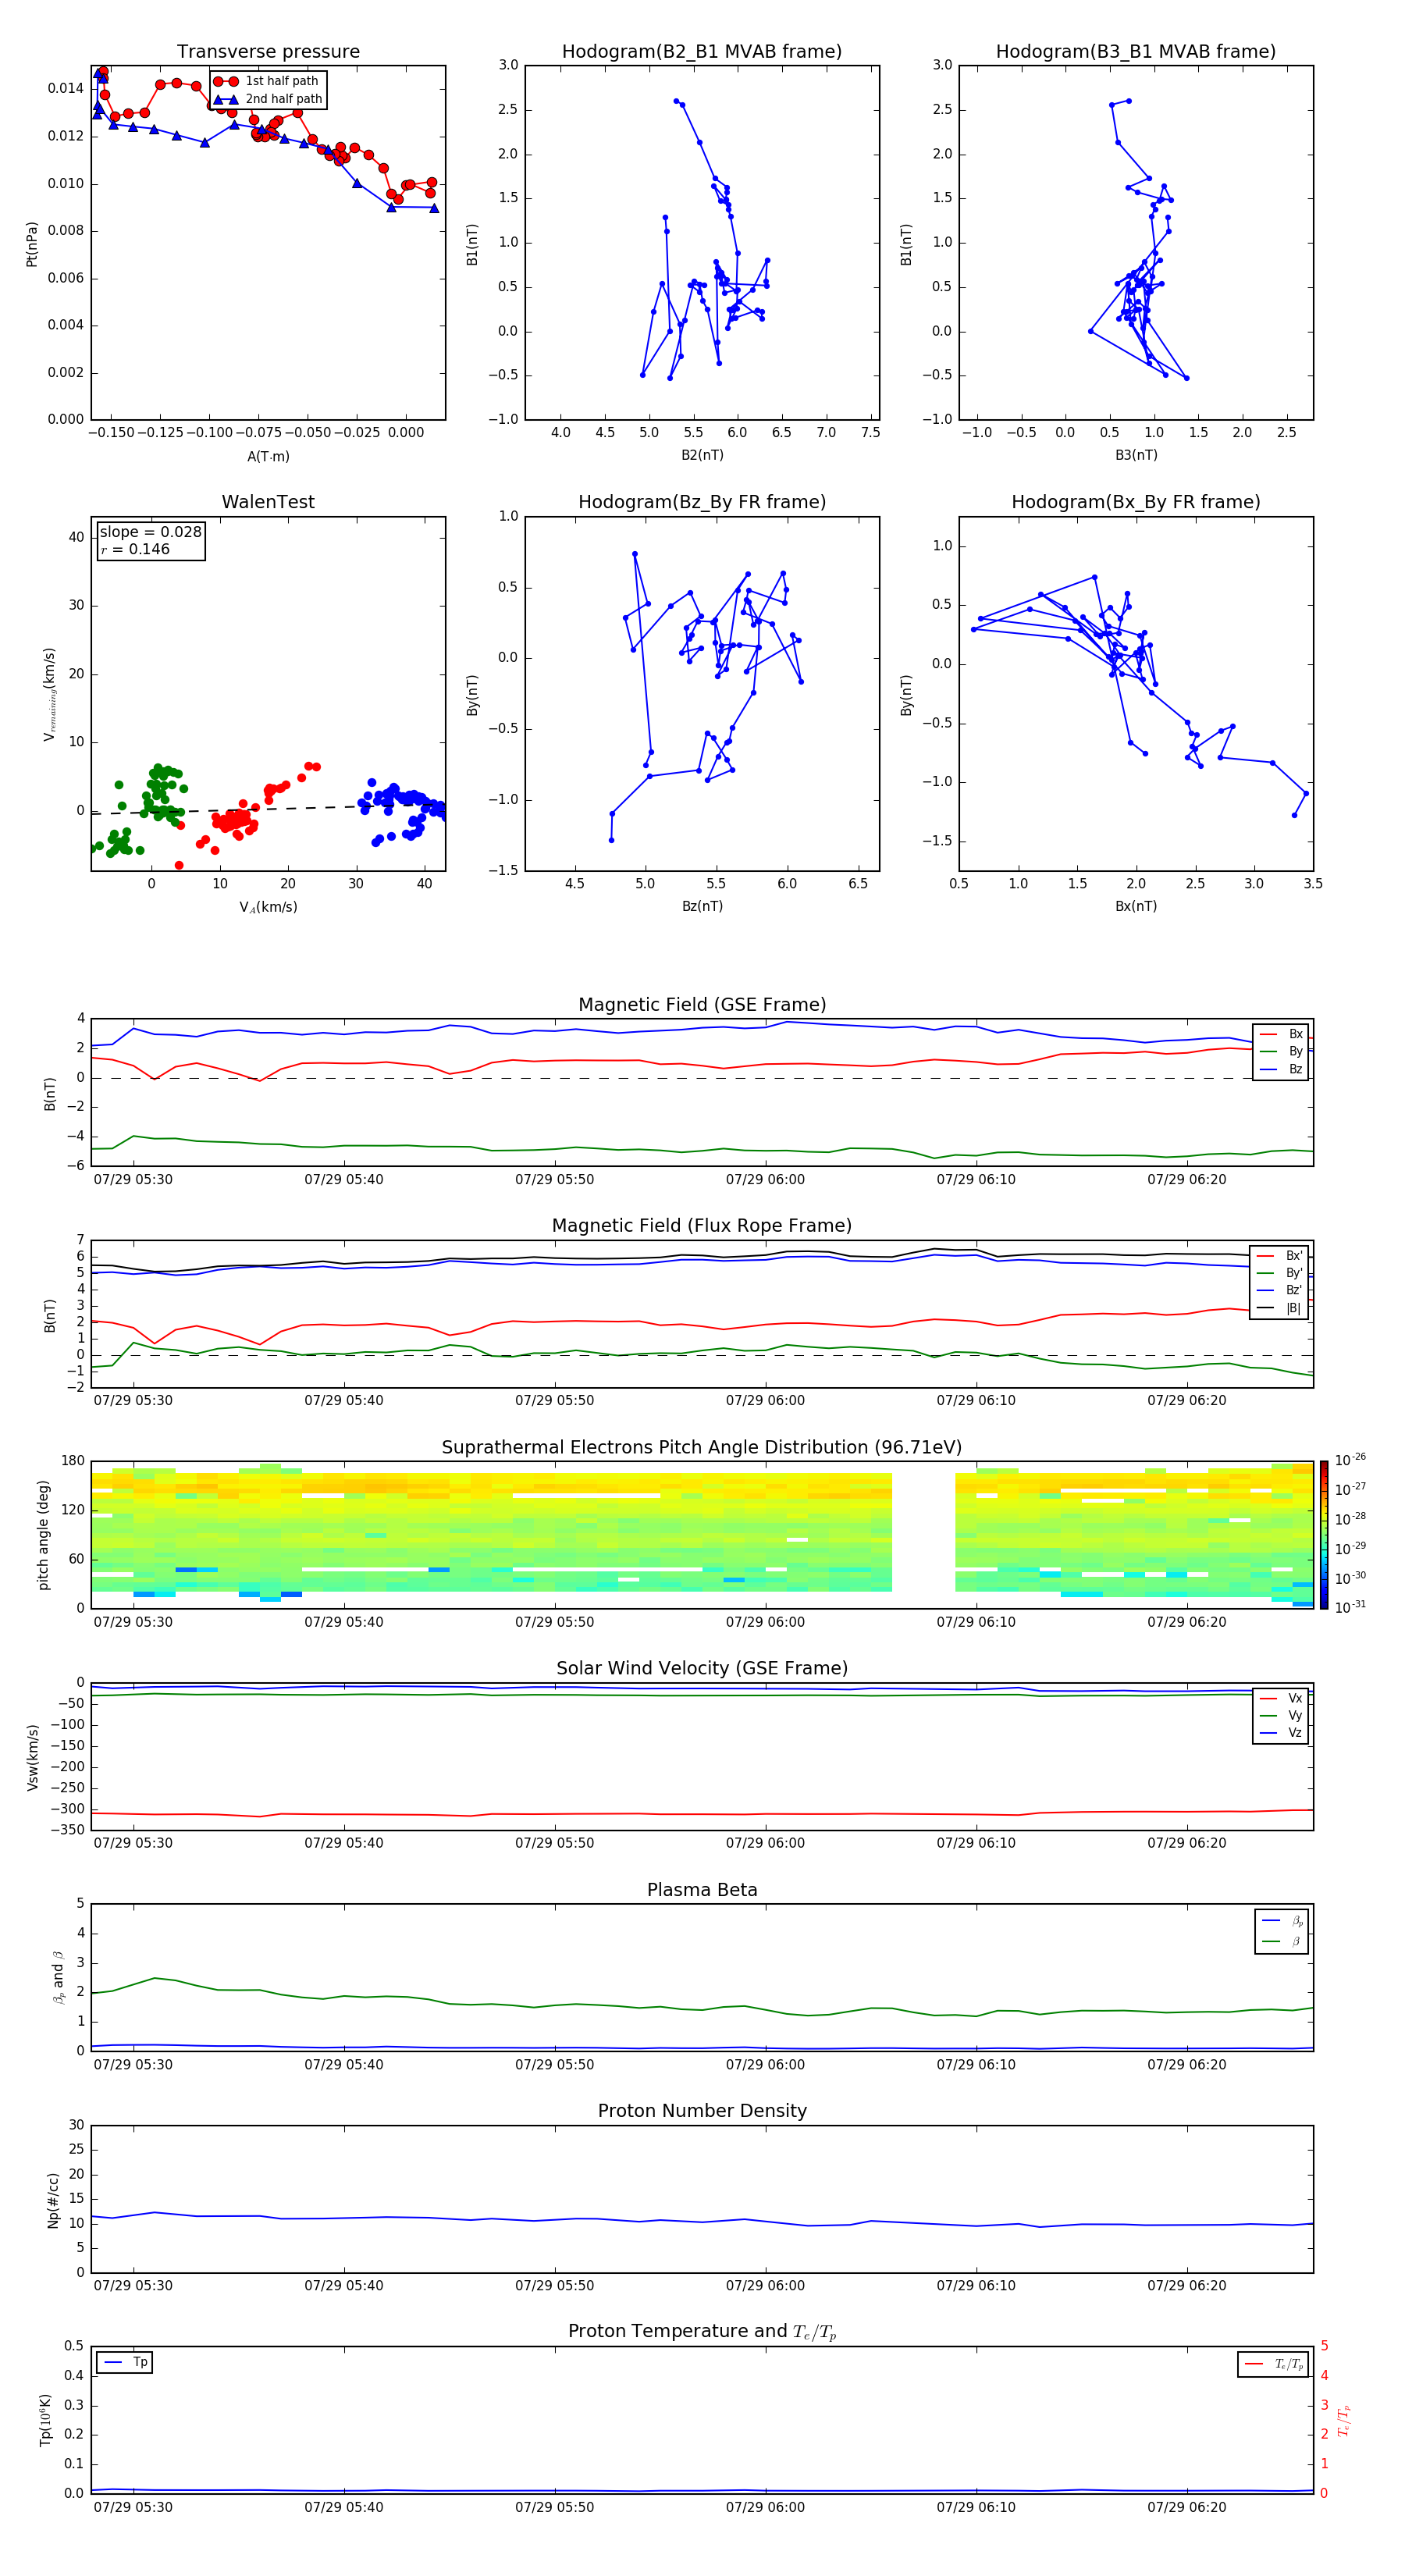Click 'B(nT)' label of GSE Magnetic Field
This screenshot has width=1405, height=2576.
[x=49, y=1093]
